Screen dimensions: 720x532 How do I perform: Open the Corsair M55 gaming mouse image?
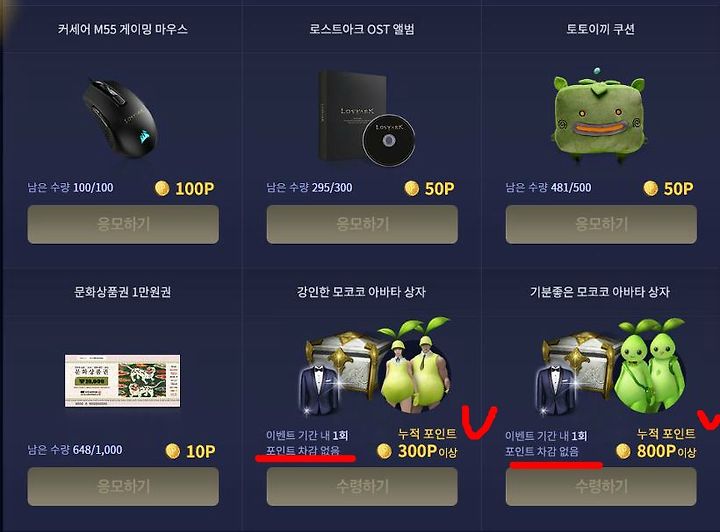(120, 119)
